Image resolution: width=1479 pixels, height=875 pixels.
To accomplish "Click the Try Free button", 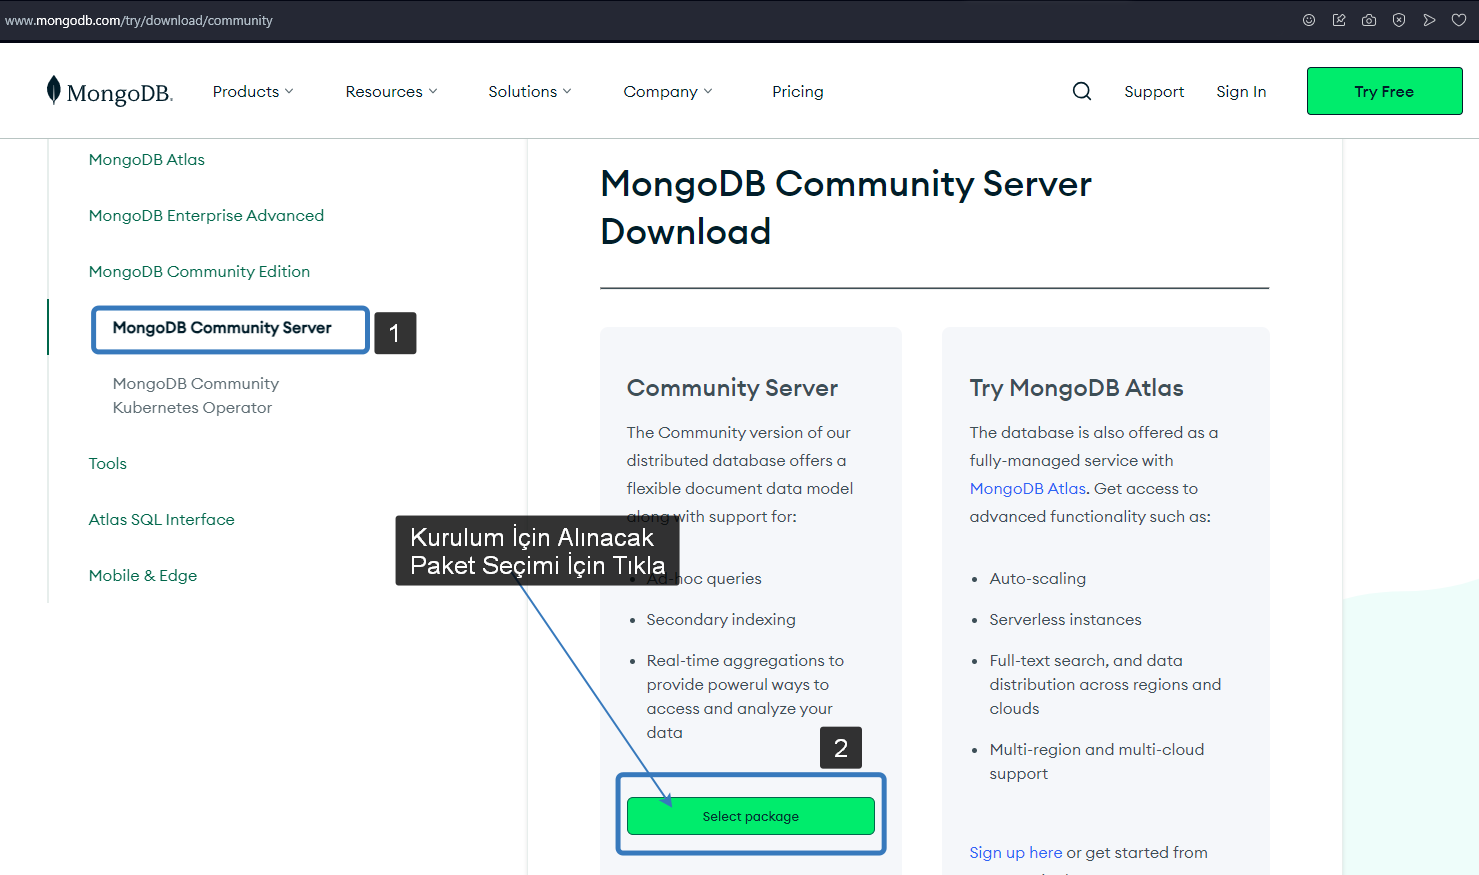I will (1384, 90).
